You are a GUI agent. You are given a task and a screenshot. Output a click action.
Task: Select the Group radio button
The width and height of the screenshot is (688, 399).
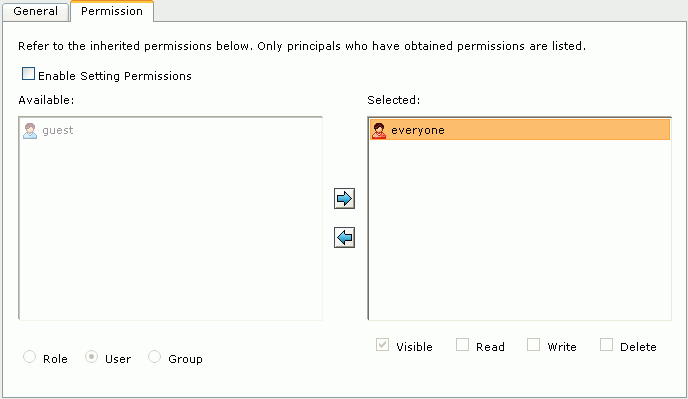point(154,357)
